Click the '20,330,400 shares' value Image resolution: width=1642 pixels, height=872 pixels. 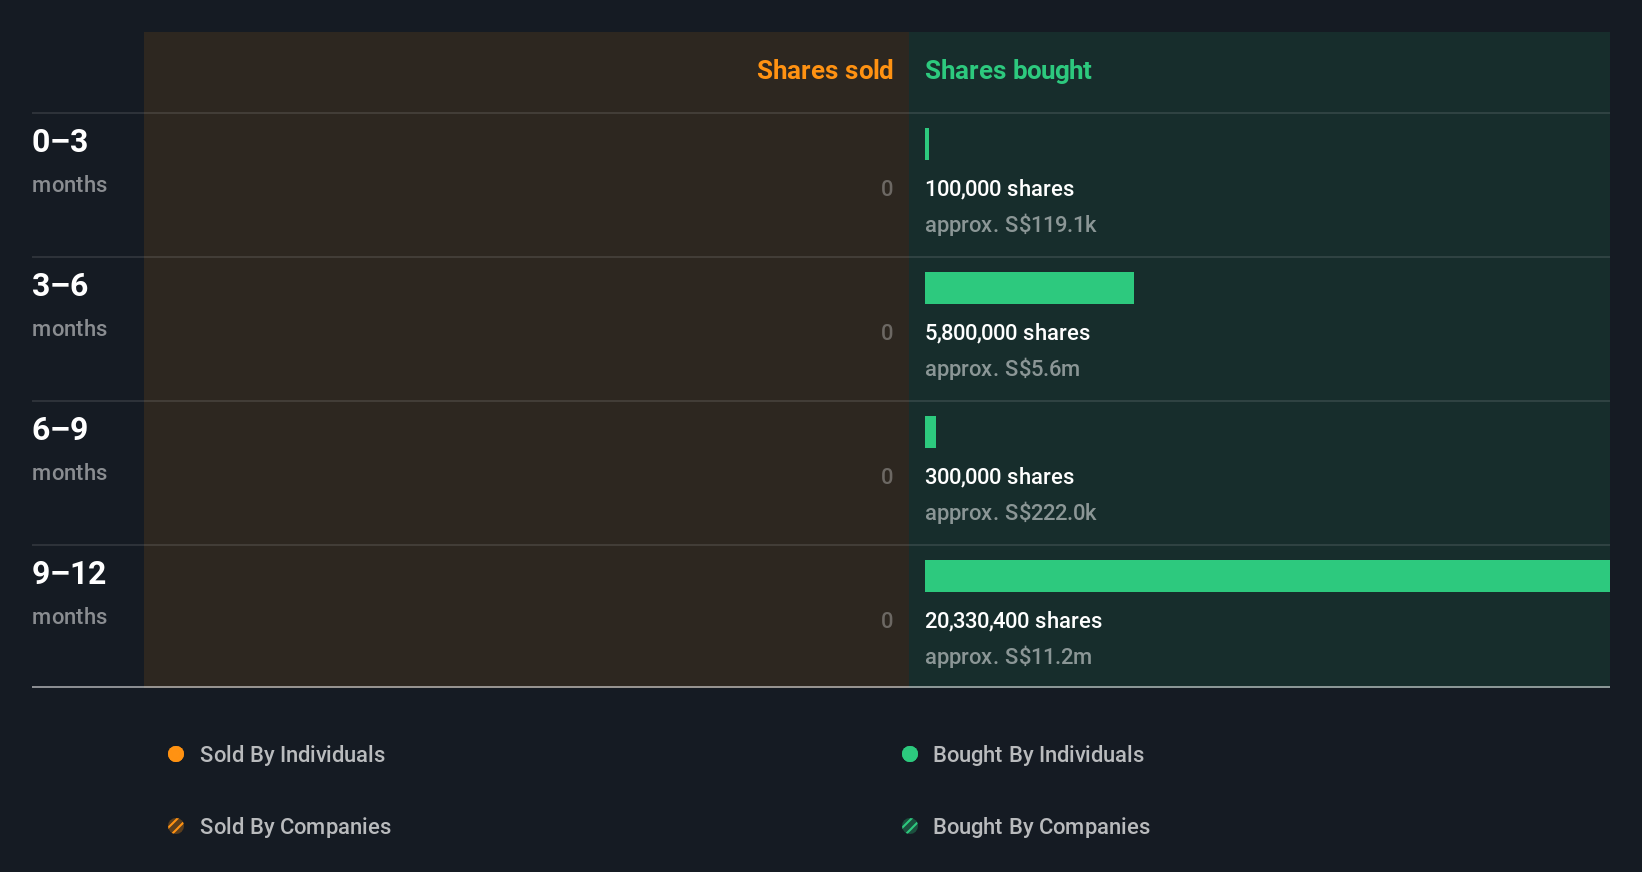(x=1013, y=620)
